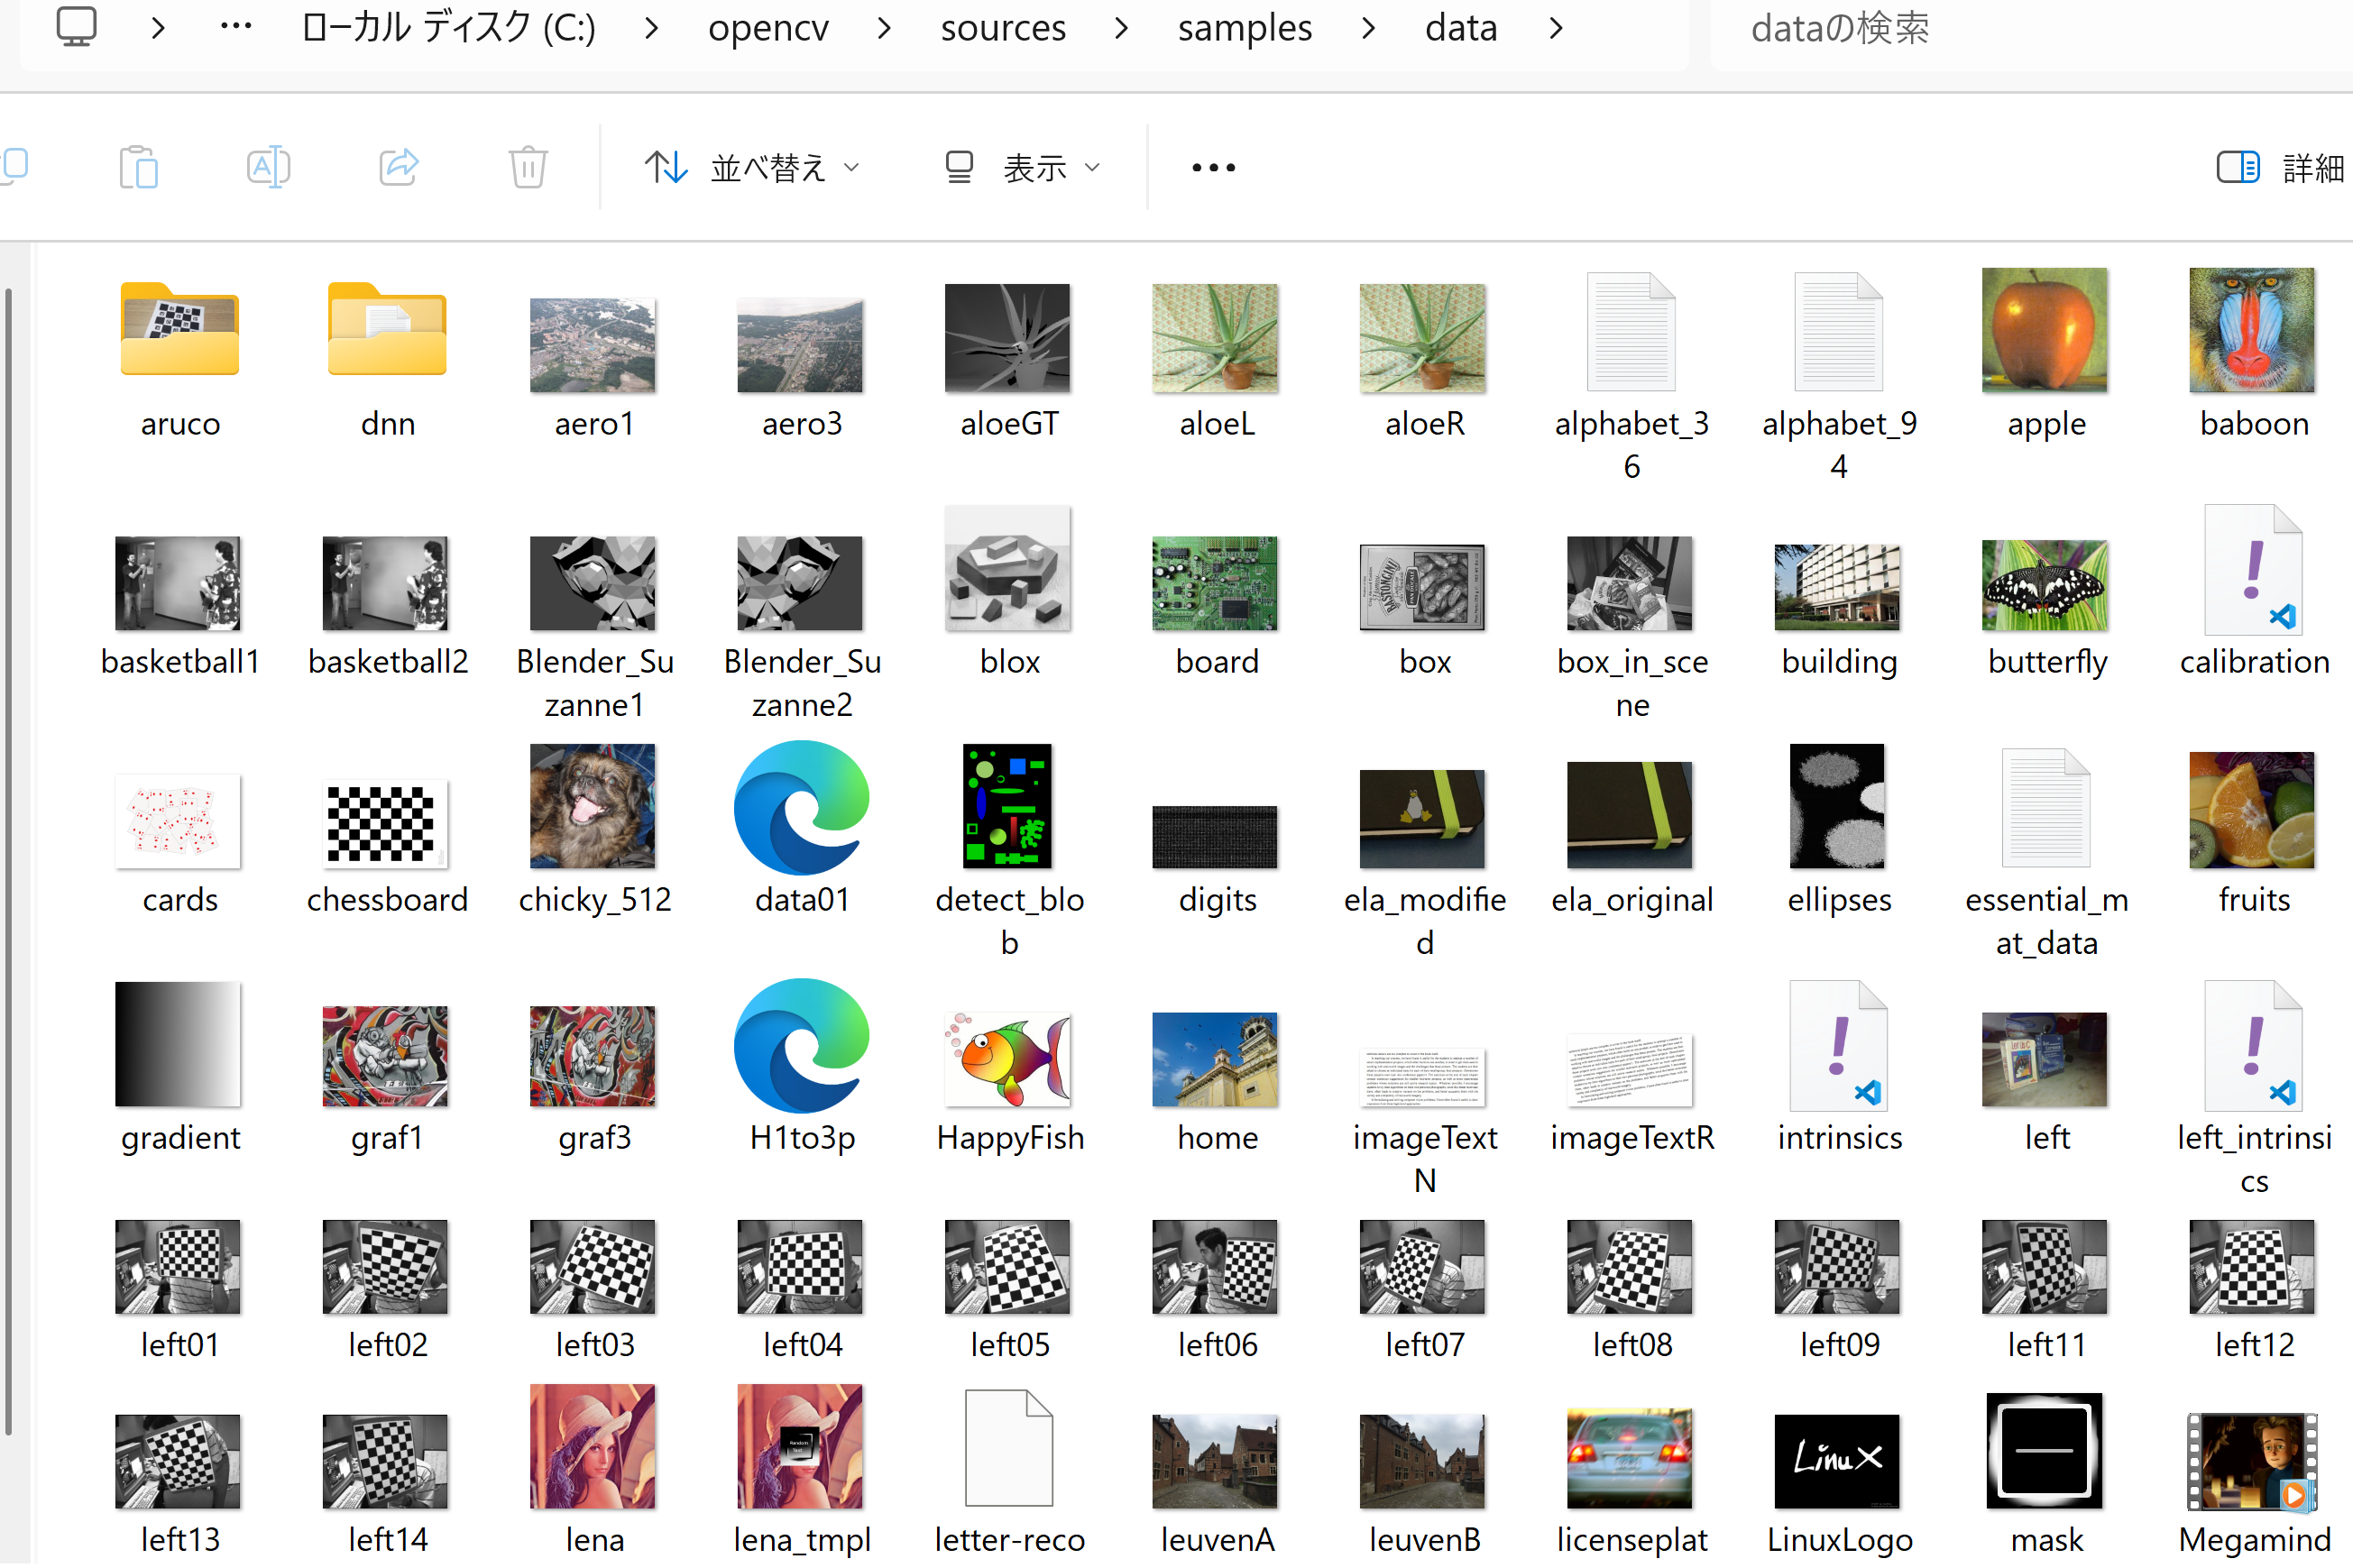Expand chevron after ローカル ディスク (C:)

pos(651,28)
